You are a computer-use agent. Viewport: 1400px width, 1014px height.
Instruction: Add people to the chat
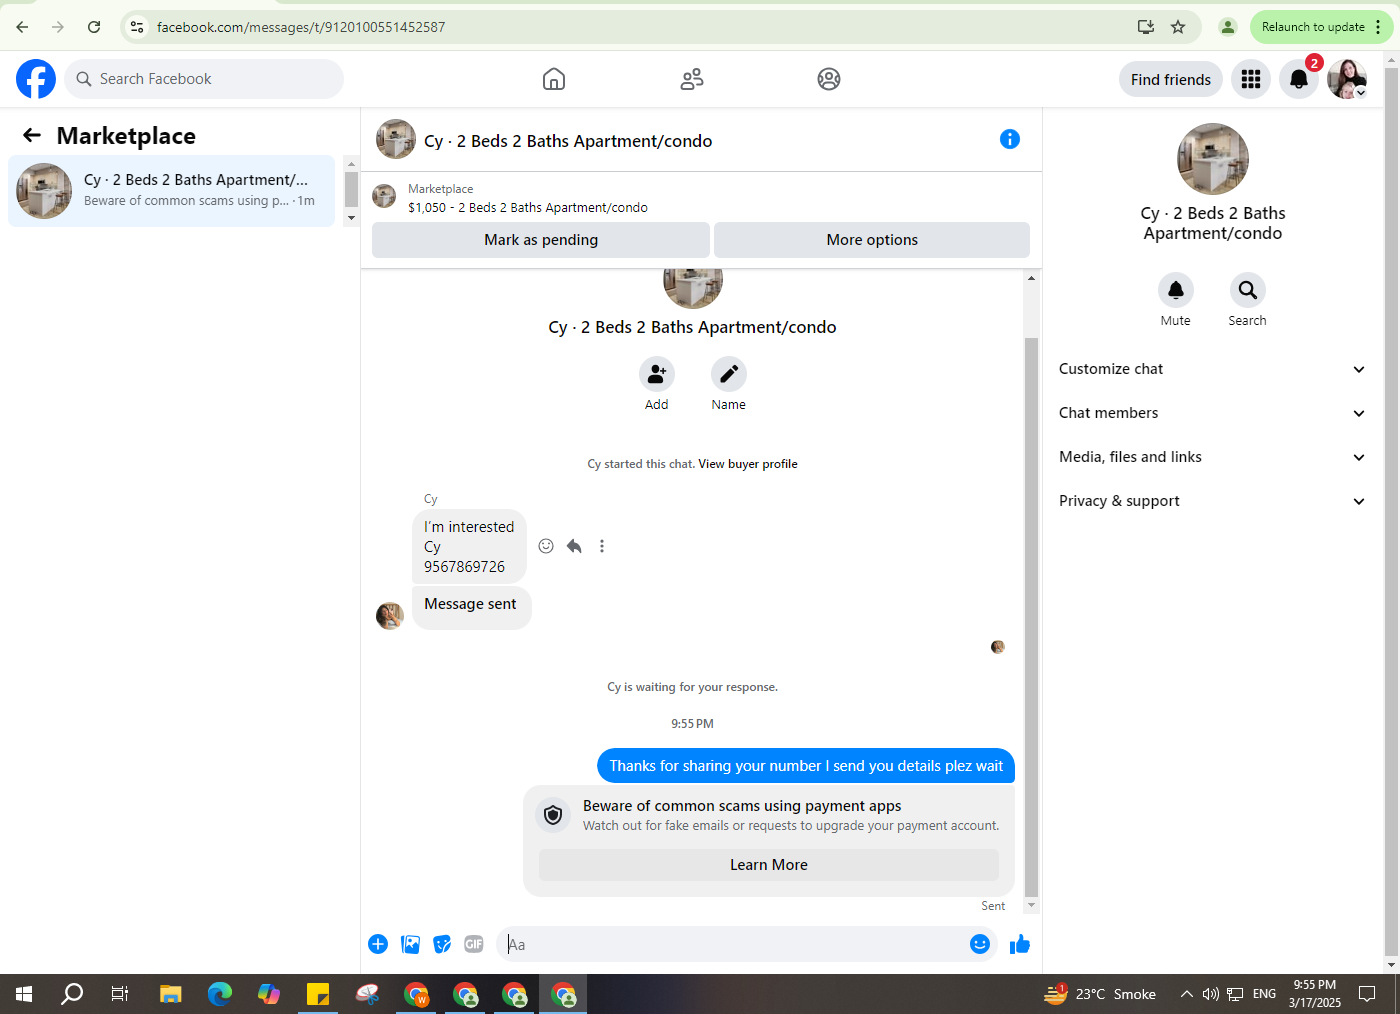click(657, 374)
